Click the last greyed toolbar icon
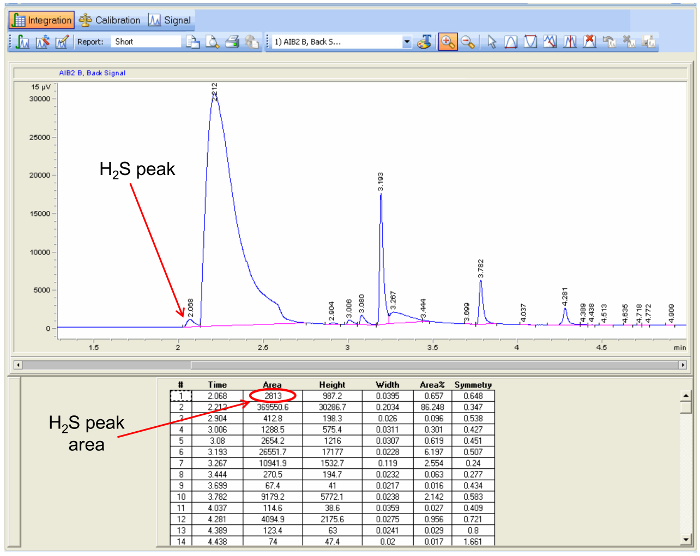Viewport: 700px width, 556px height. [648, 42]
